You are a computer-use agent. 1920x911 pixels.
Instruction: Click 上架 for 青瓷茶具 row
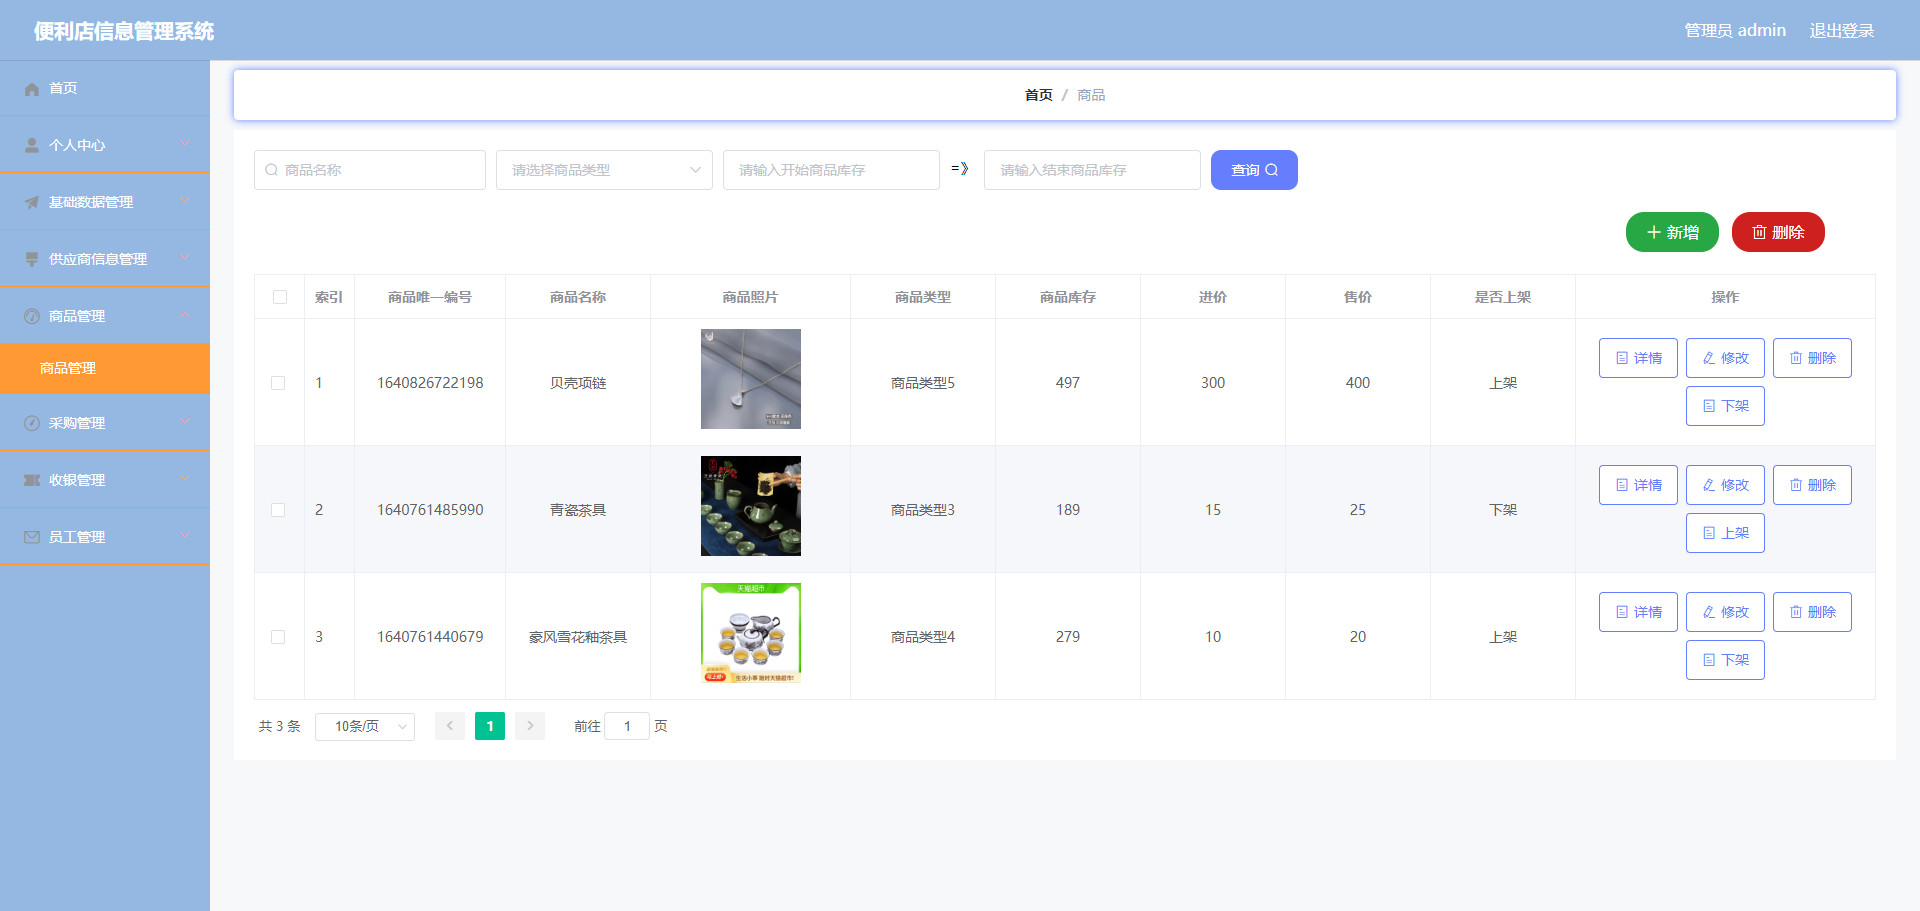[1725, 533]
